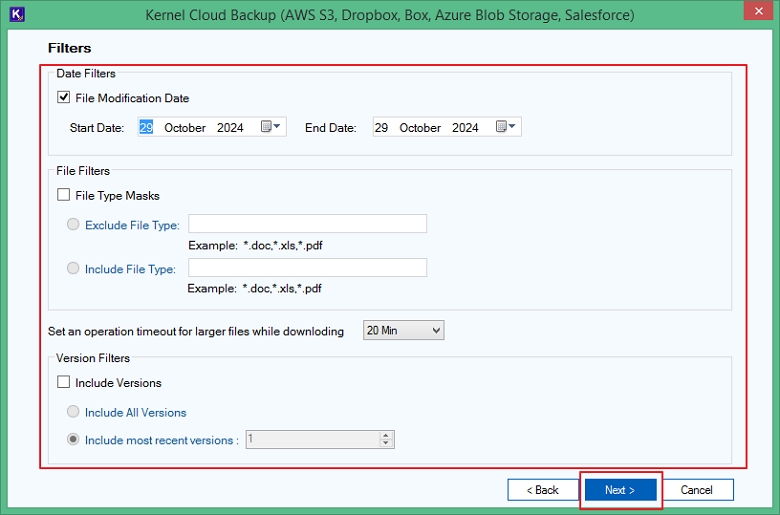Enable File Type Masks checkbox
Screen dimensions: 780x515
point(63,195)
